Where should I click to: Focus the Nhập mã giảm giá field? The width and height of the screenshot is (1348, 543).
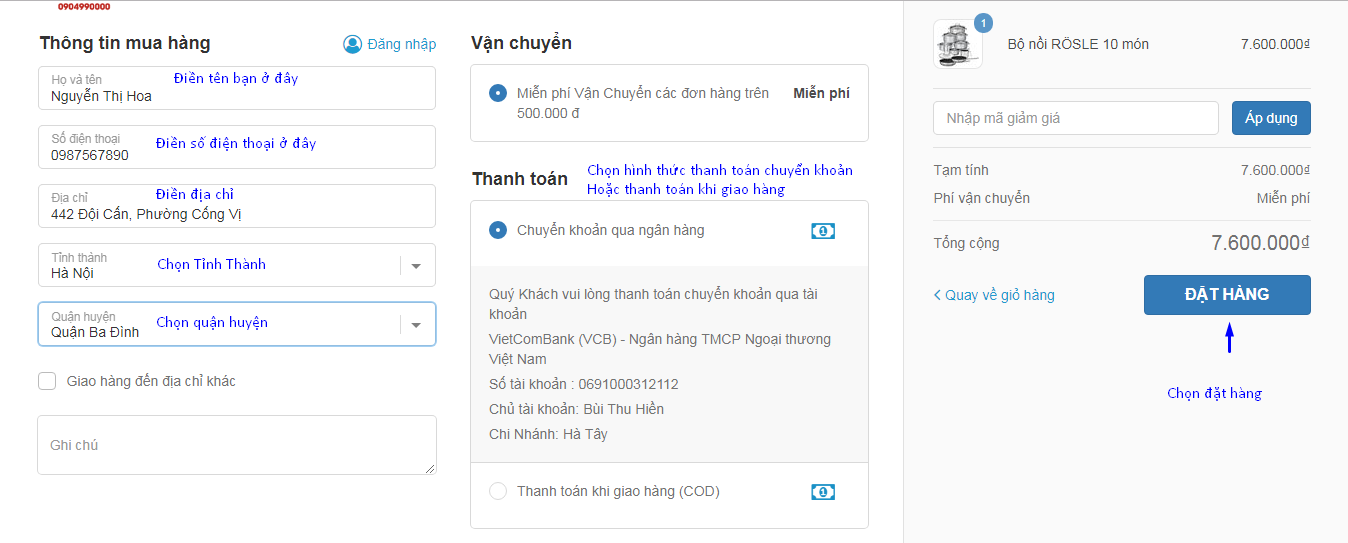click(x=1076, y=118)
